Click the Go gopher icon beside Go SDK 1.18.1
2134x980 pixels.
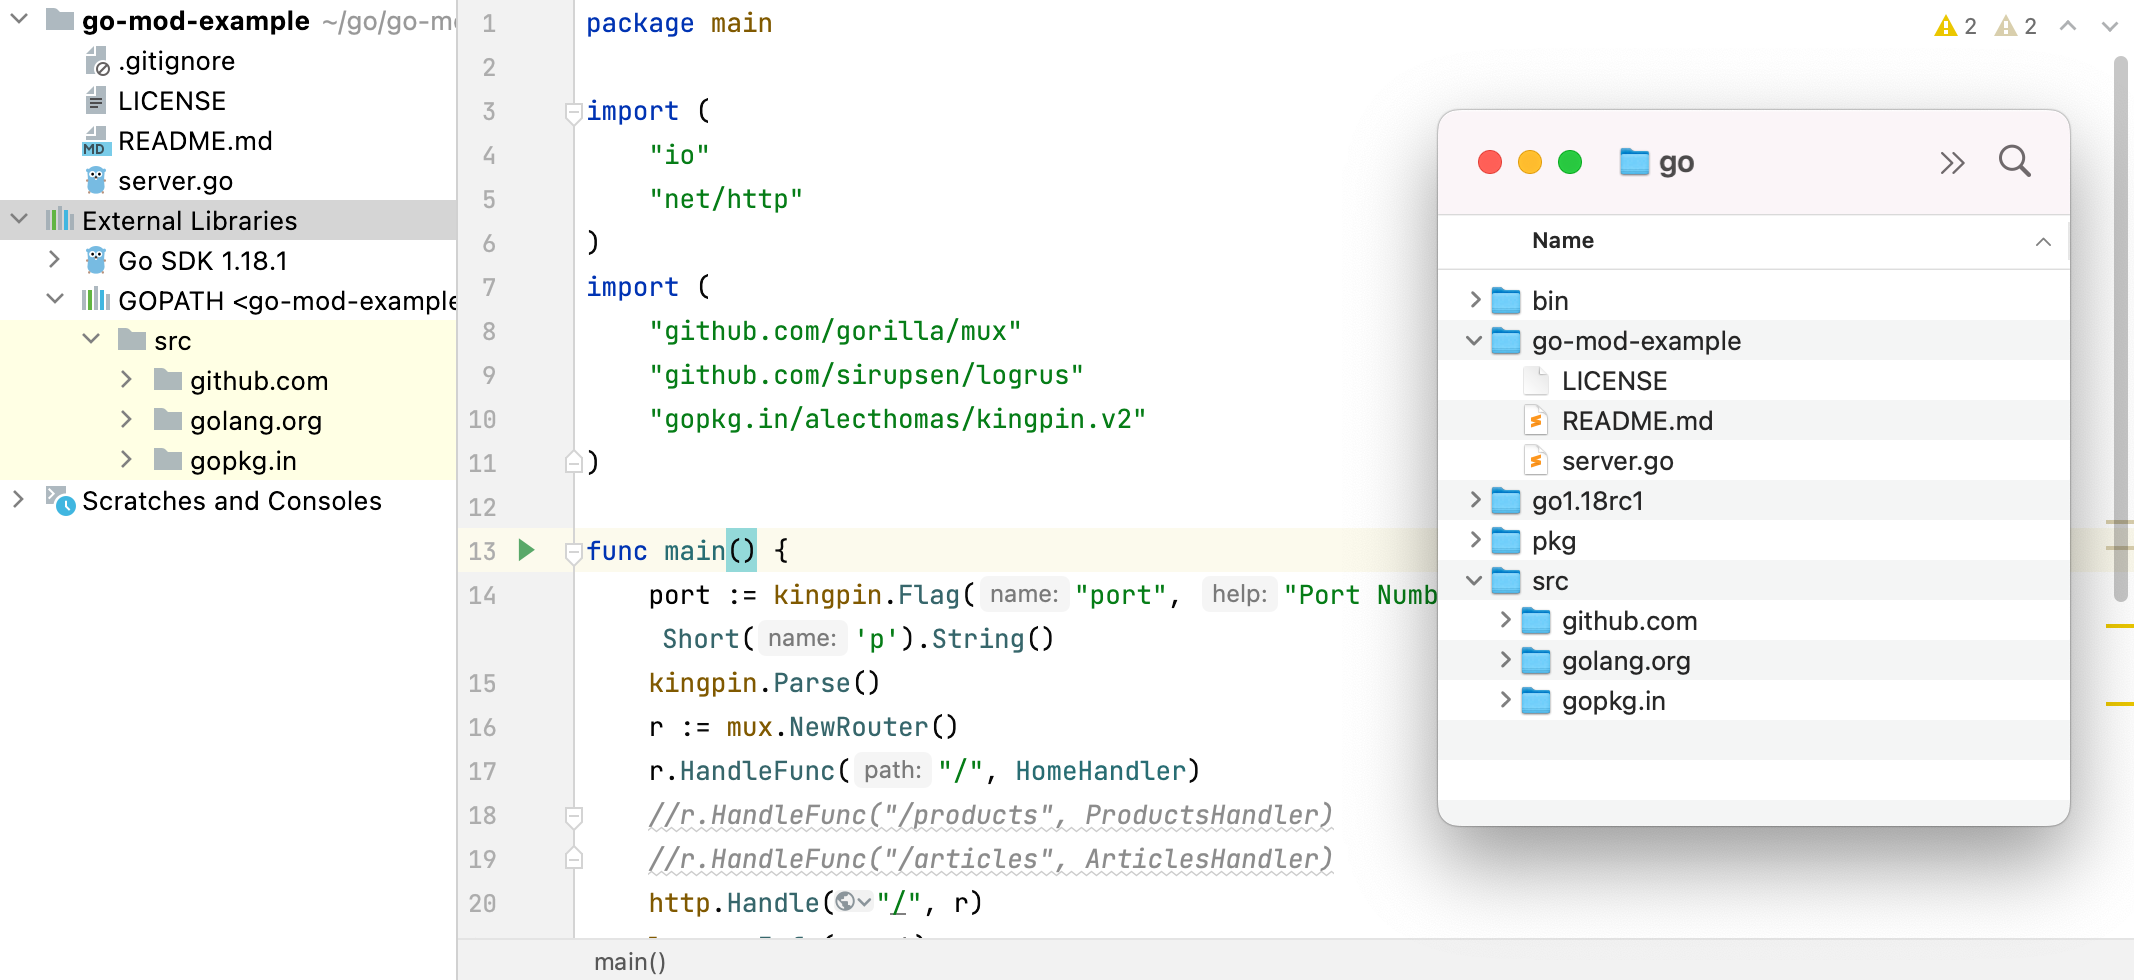pyautogui.click(x=94, y=260)
